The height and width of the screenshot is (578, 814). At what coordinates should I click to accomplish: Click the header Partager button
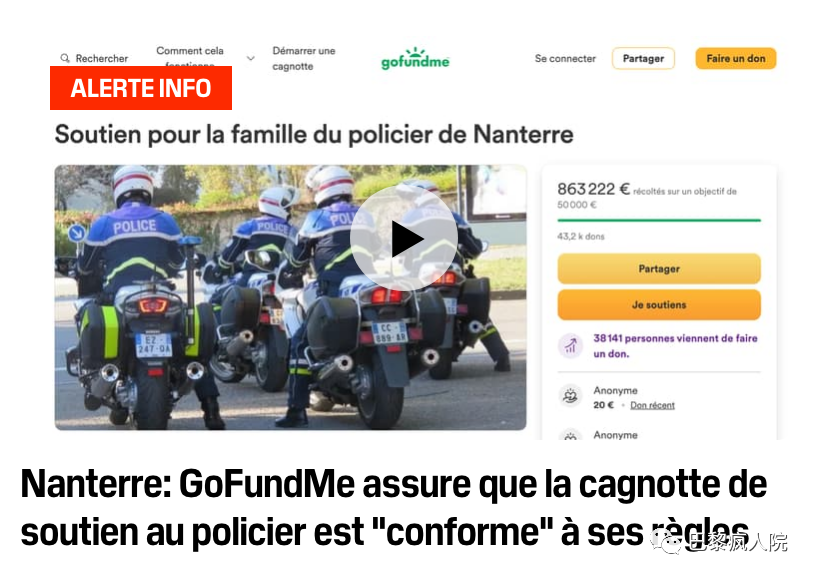point(643,58)
